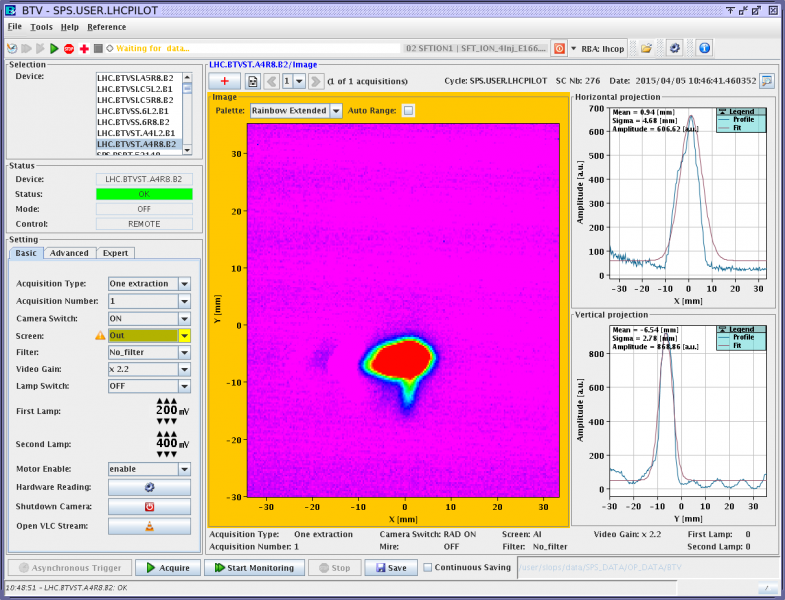The height and width of the screenshot is (600, 785).
Task: Click the comment icon next to date
Action: click(x=767, y=81)
